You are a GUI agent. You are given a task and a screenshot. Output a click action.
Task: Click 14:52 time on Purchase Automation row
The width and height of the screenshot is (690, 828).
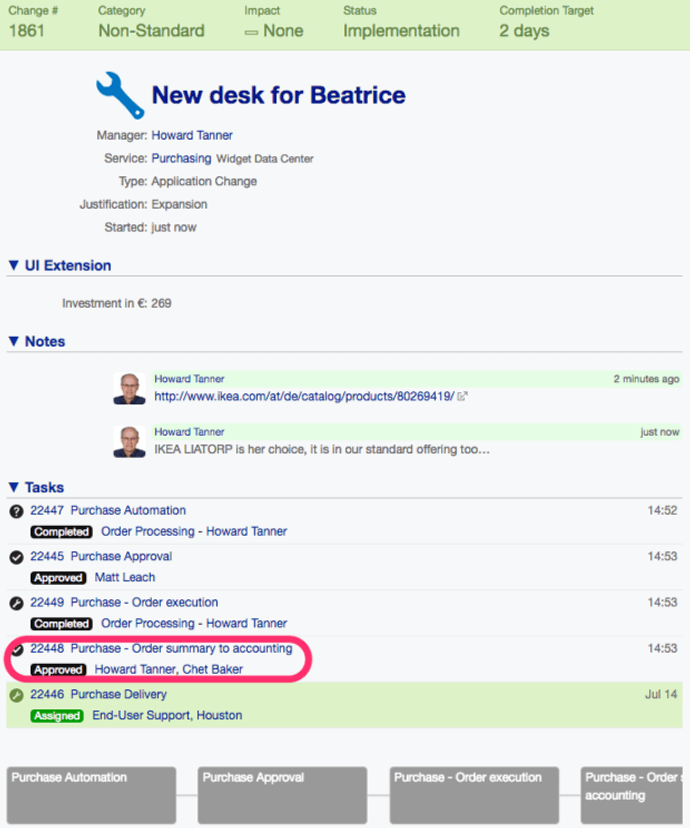click(x=663, y=511)
